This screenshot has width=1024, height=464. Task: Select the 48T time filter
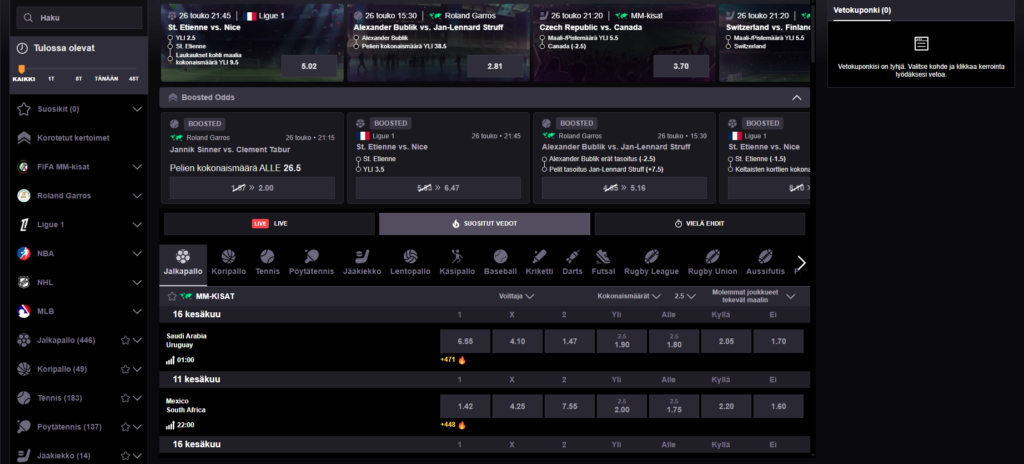(134, 78)
